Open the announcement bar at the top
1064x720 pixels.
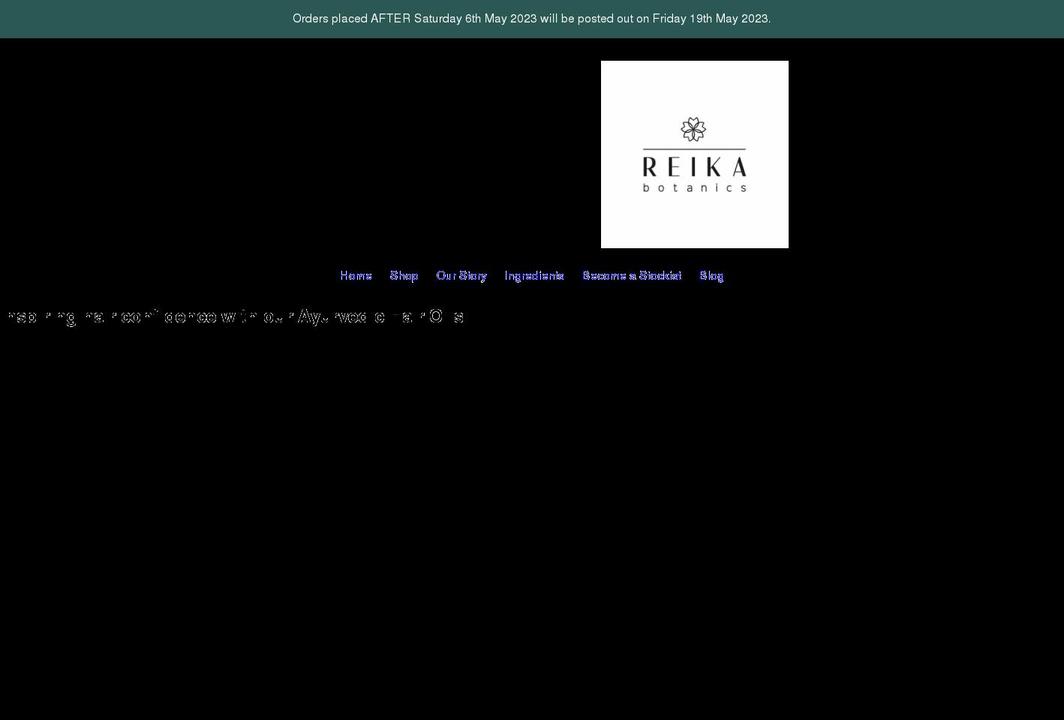pyautogui.click(x=532, y=17)
